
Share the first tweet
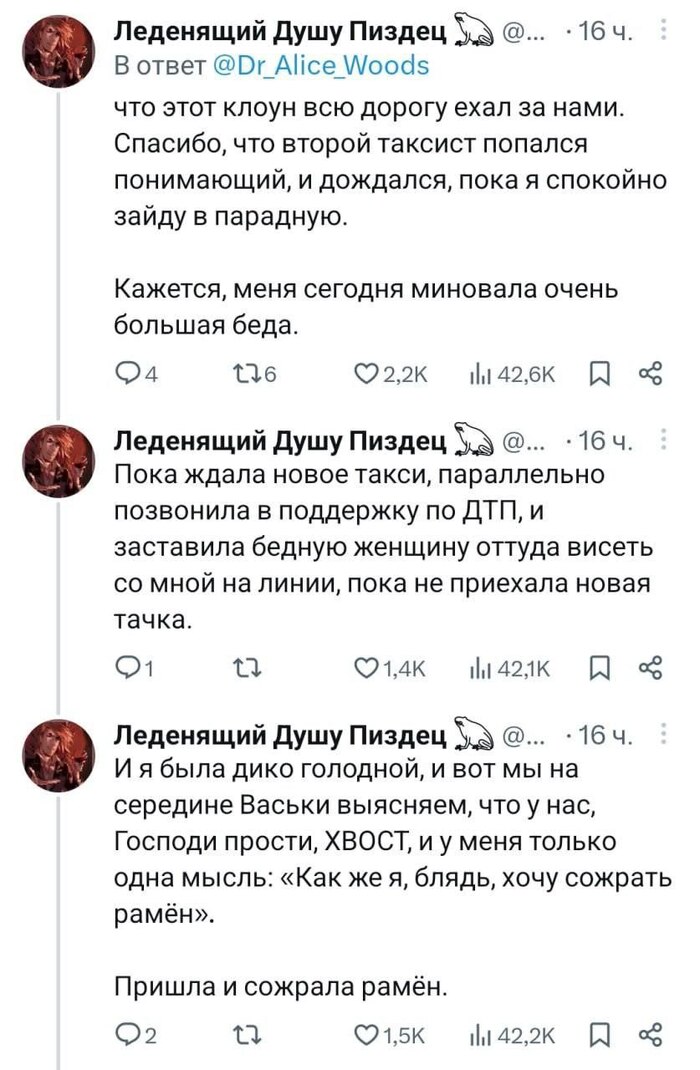point(650,375)
